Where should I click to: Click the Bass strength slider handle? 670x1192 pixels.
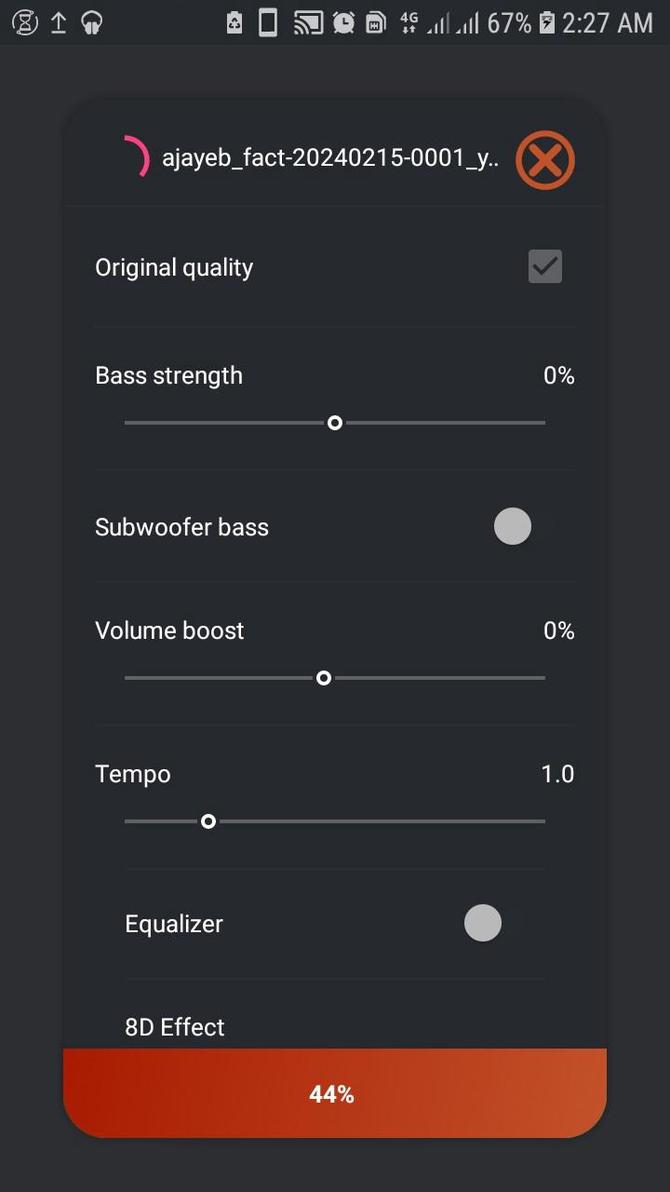click(x=335, y=423)
